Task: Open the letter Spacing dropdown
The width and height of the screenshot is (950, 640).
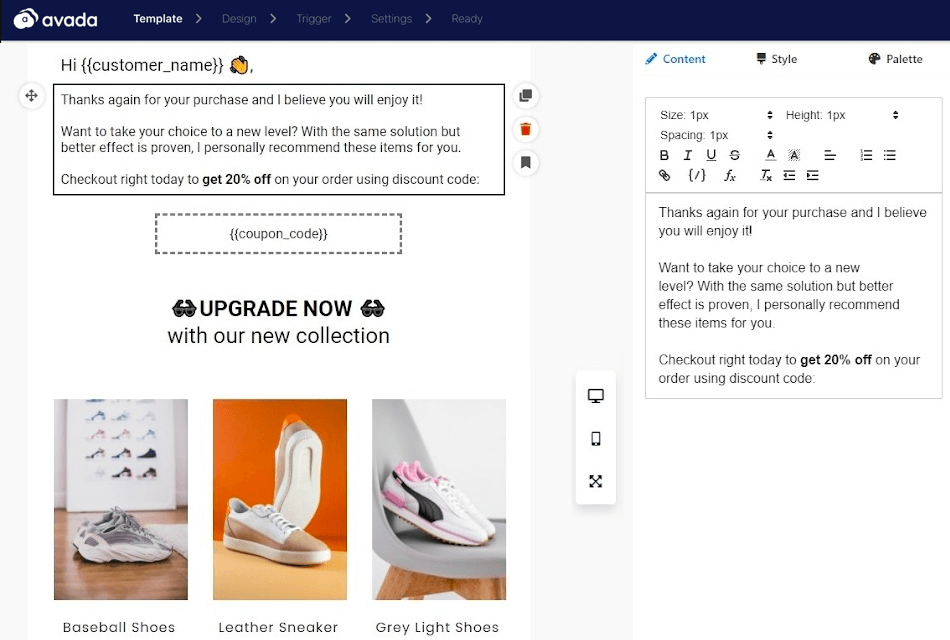Action: point(717,135)
